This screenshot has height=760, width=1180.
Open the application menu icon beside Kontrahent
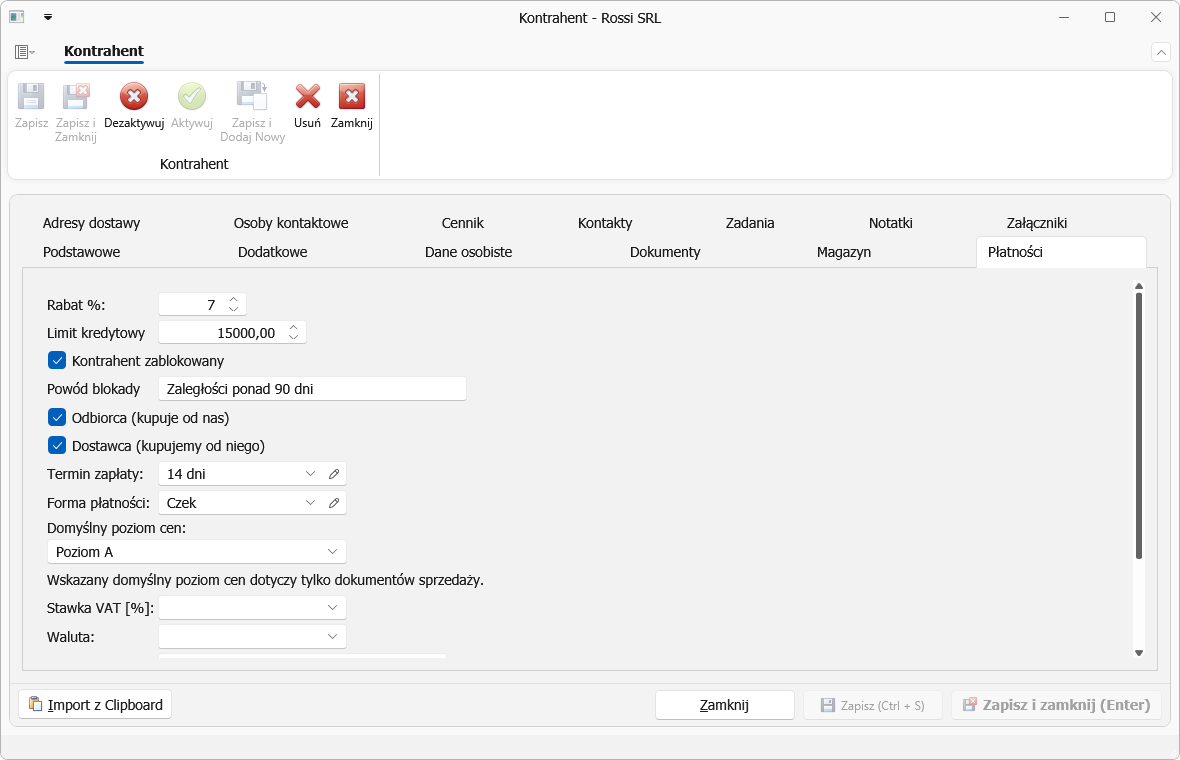(24, 52)
